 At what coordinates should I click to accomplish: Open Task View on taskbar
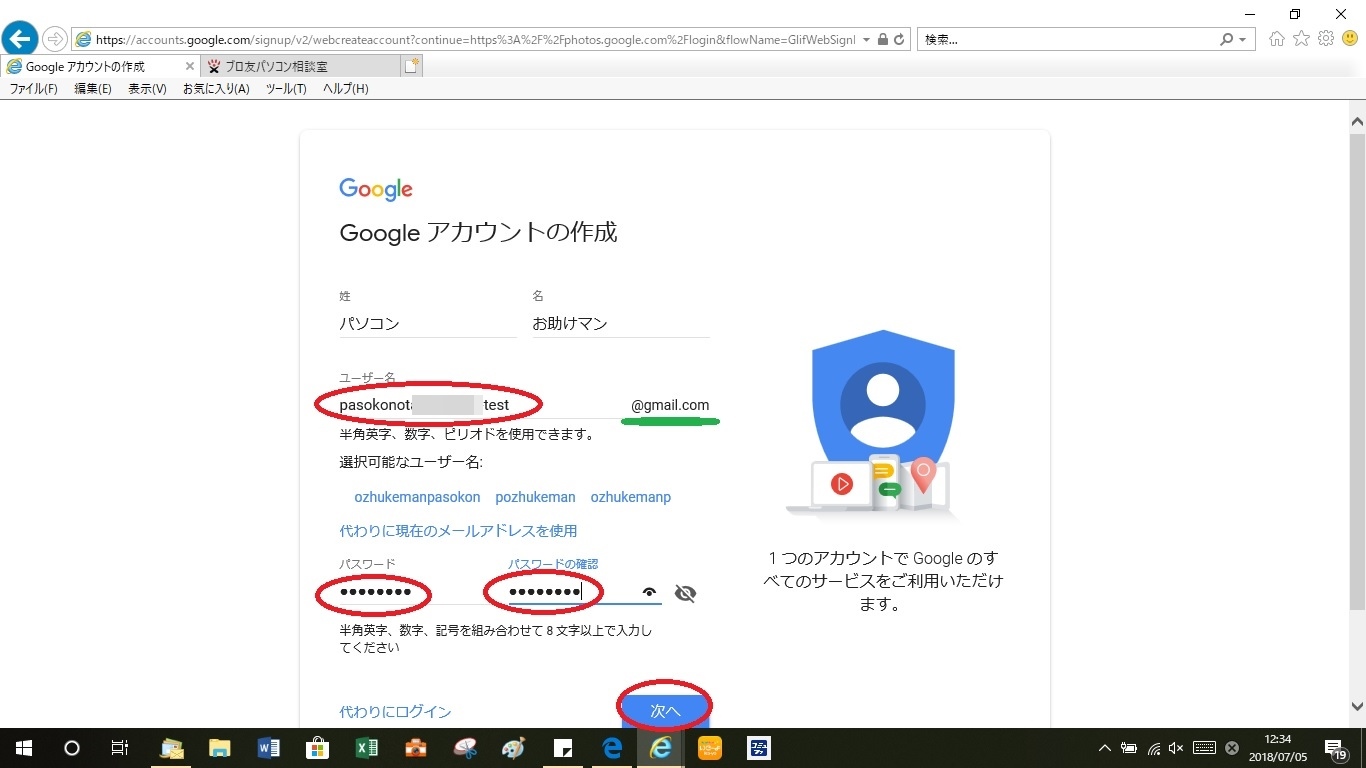click(119, 748)
